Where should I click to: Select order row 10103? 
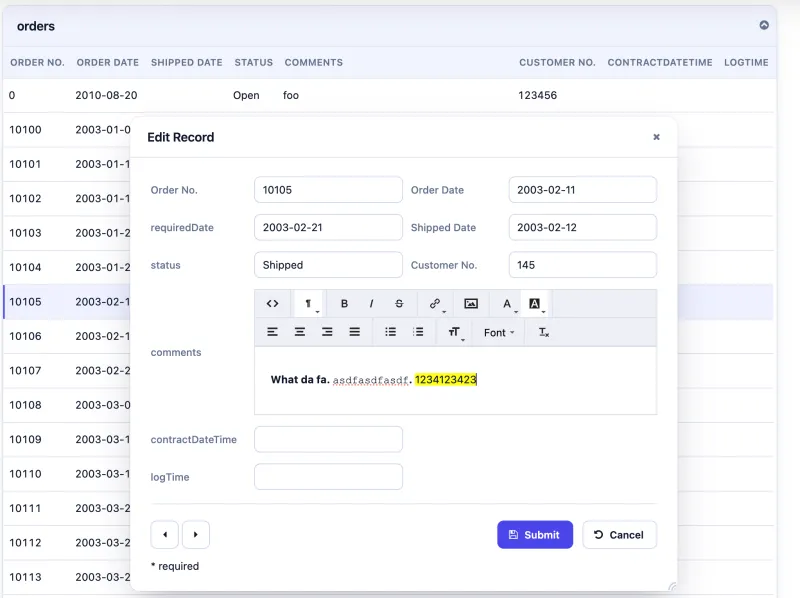[67, 233]
